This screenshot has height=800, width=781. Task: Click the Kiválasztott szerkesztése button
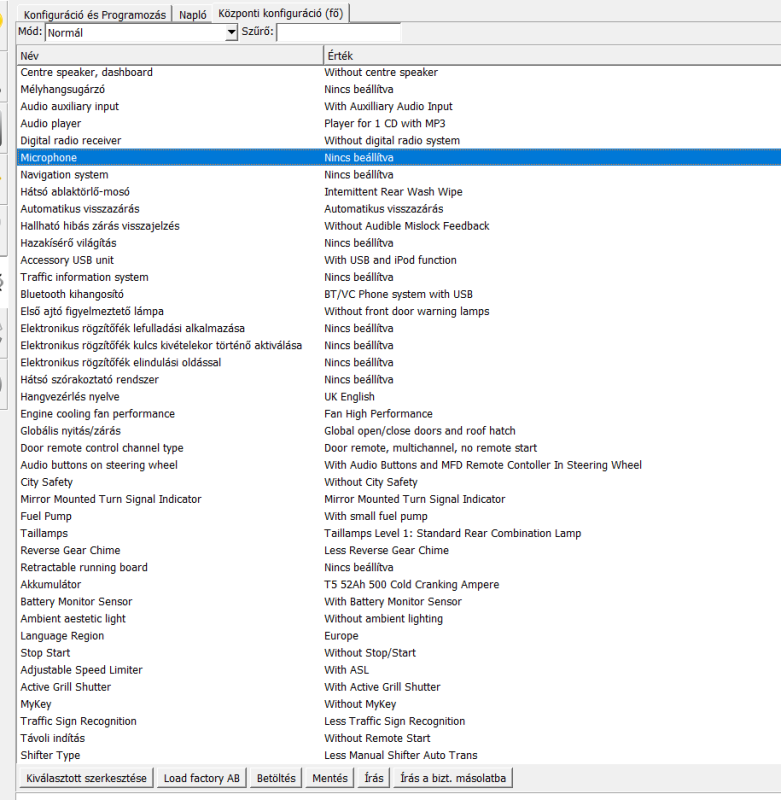(x=86, y=778)
